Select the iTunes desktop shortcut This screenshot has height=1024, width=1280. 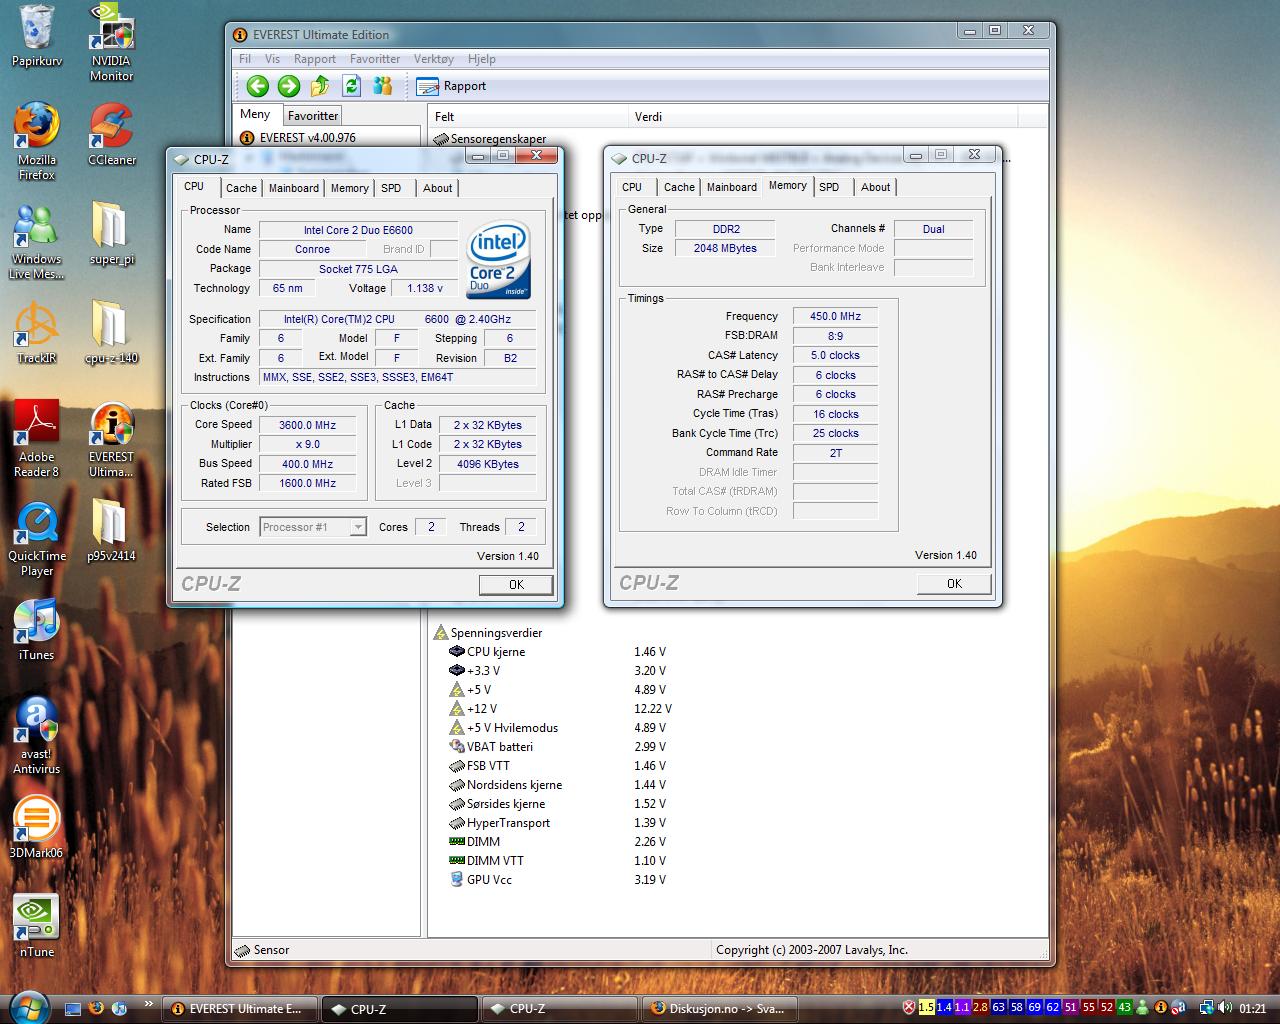pos(37,630)
